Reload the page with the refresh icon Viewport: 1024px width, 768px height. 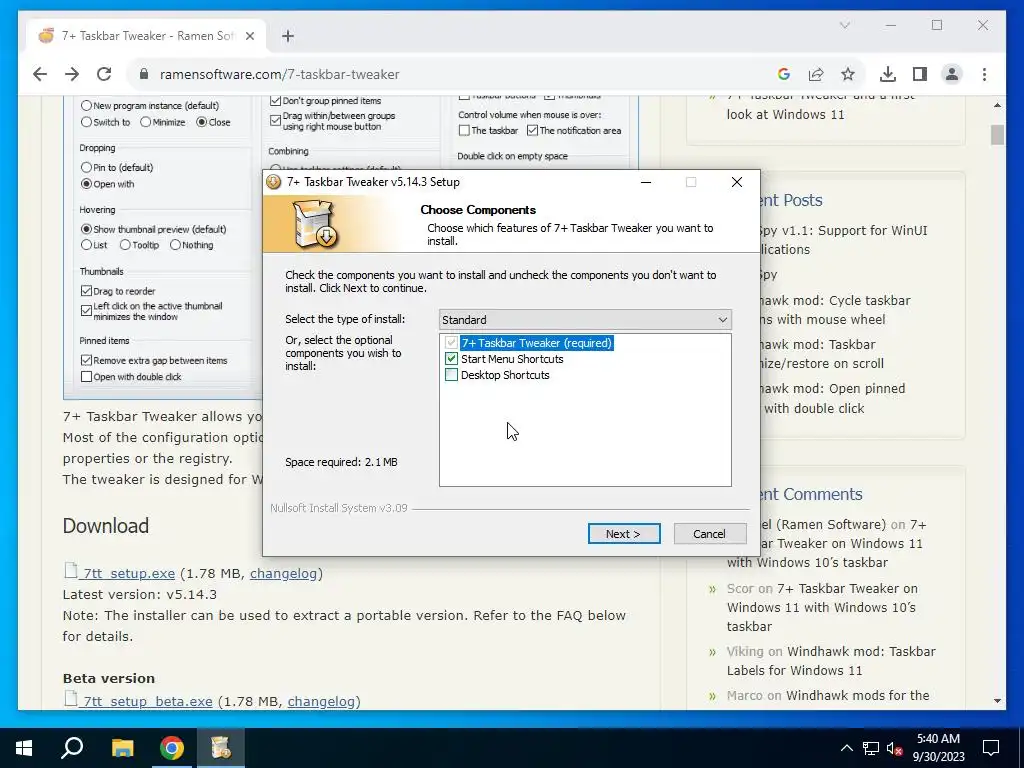[x=104, y=74]
